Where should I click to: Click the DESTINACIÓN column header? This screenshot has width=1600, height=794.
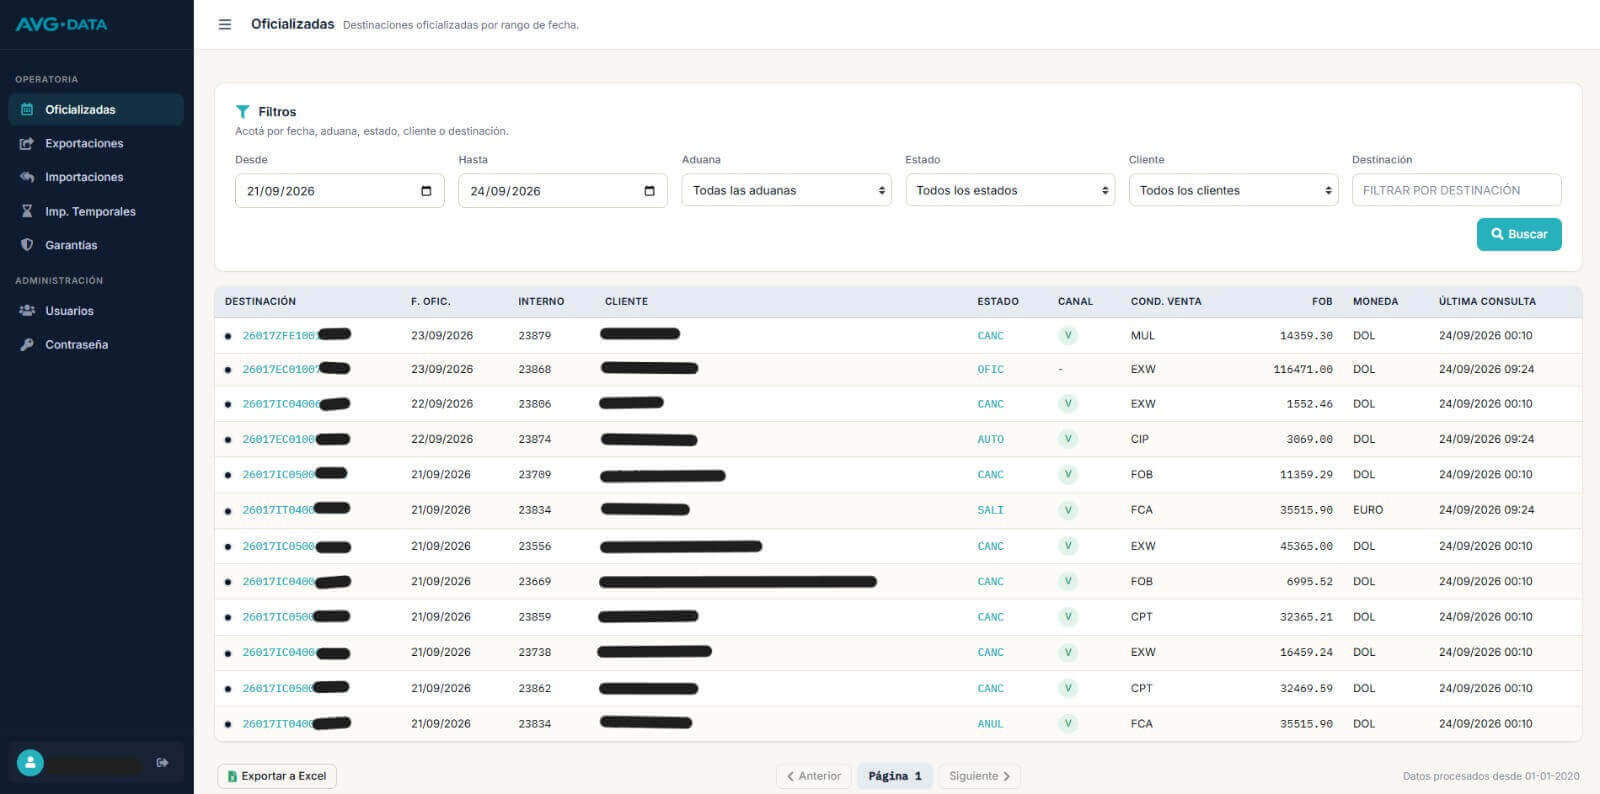pos(260,301)
